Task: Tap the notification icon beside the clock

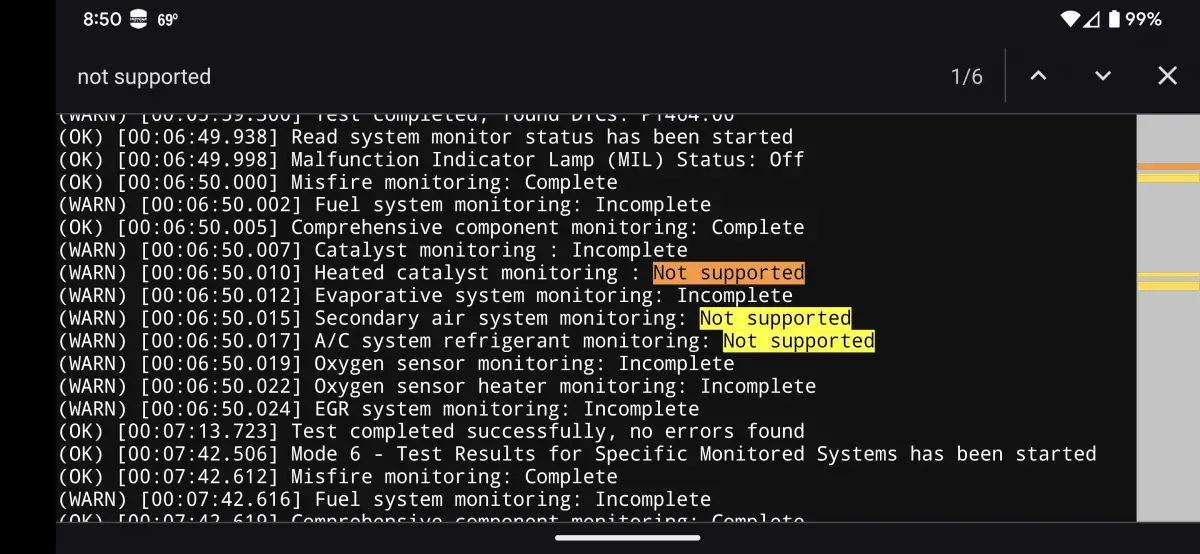Action: pyautogui.click(x=139, y=19)
